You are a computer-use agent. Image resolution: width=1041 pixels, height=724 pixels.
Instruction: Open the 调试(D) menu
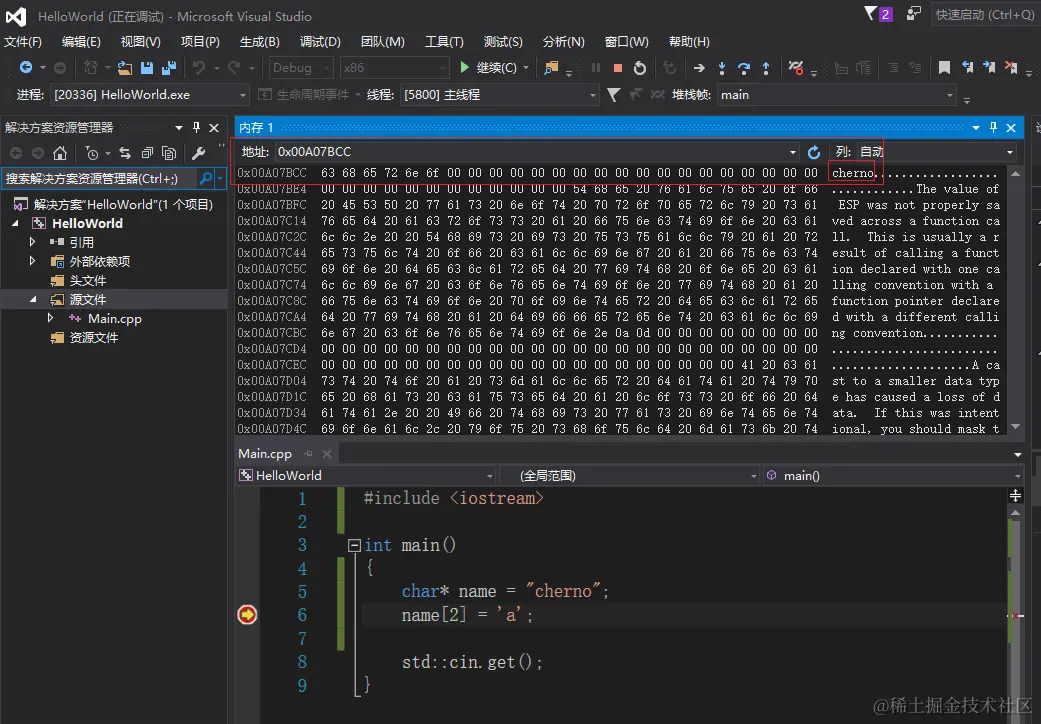click(x=320, y=42)
